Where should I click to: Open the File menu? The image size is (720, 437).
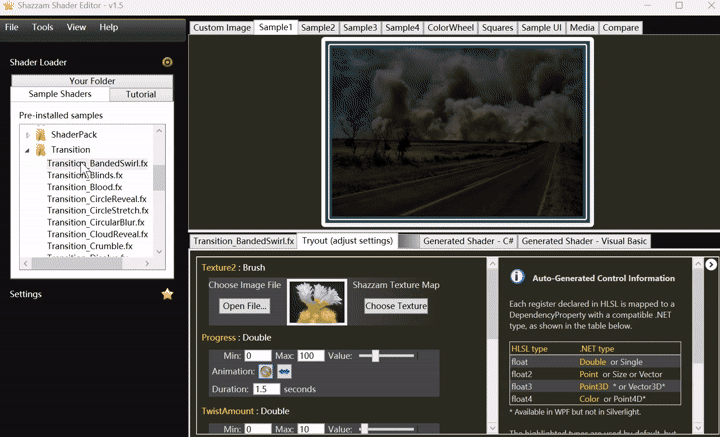coord(11,27)
